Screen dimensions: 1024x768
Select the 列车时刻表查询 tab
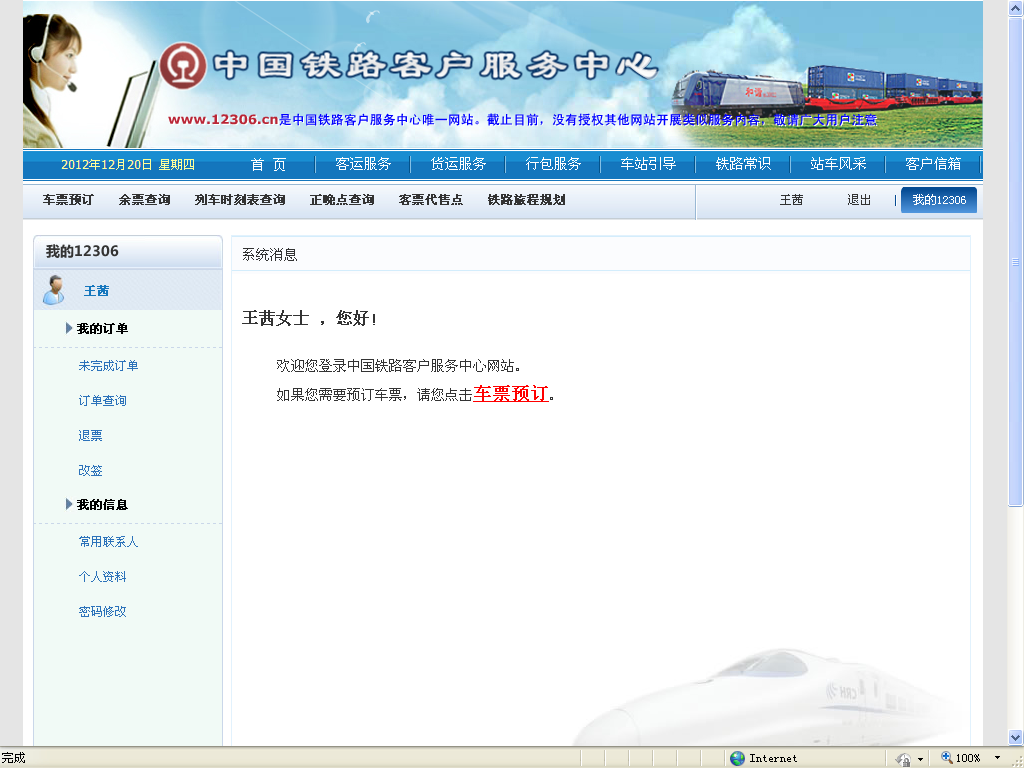[x=240, y=200]
